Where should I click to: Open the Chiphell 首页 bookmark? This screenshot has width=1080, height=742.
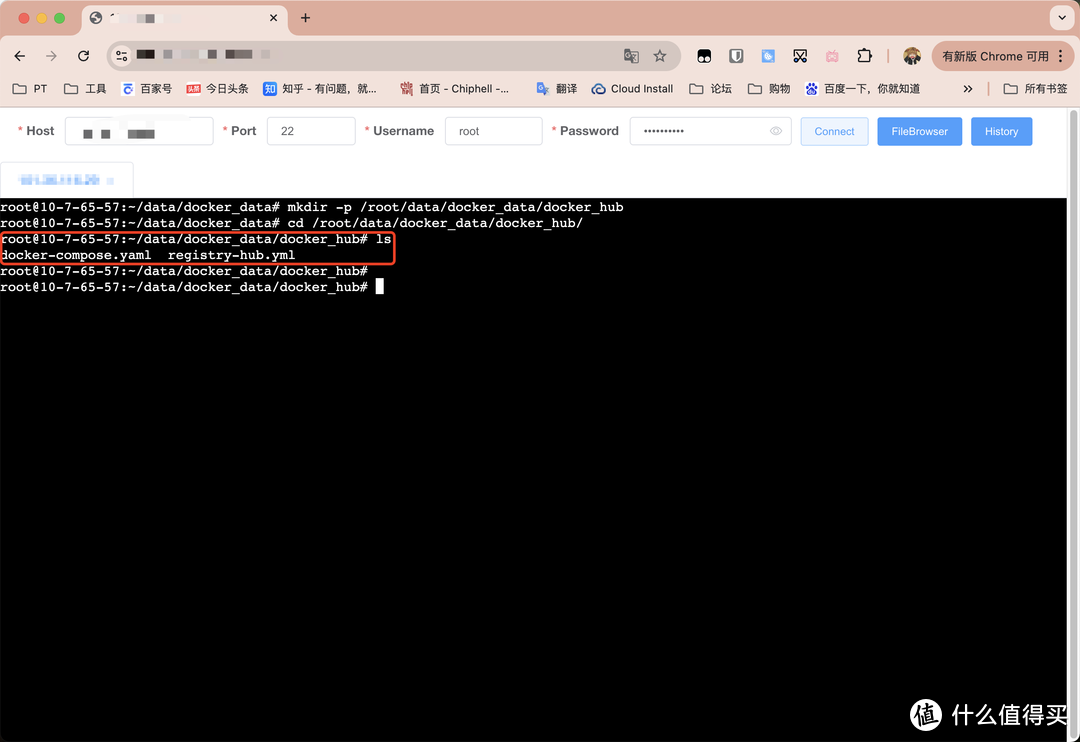click(x=455, y=89)
